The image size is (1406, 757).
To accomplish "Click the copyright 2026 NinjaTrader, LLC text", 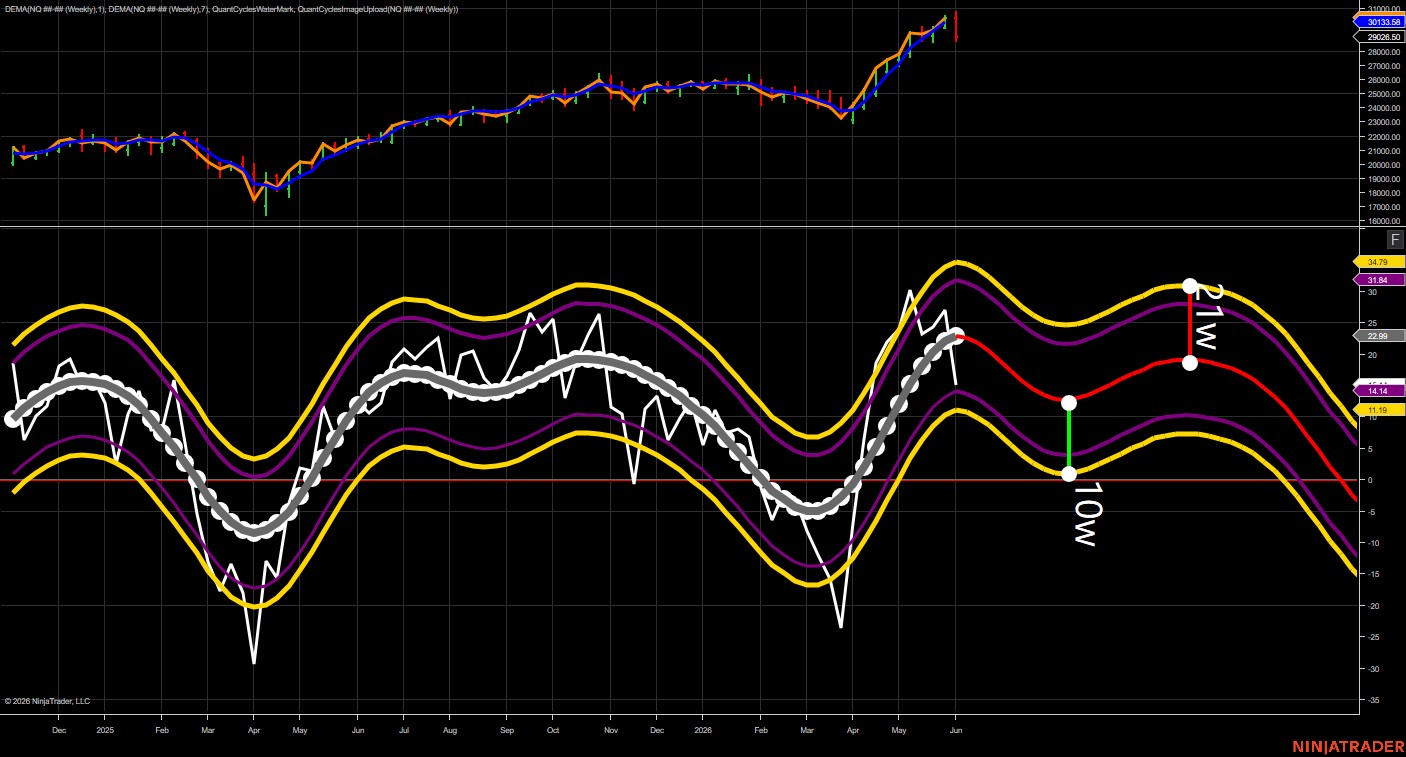I will click(x=47, y=701).
